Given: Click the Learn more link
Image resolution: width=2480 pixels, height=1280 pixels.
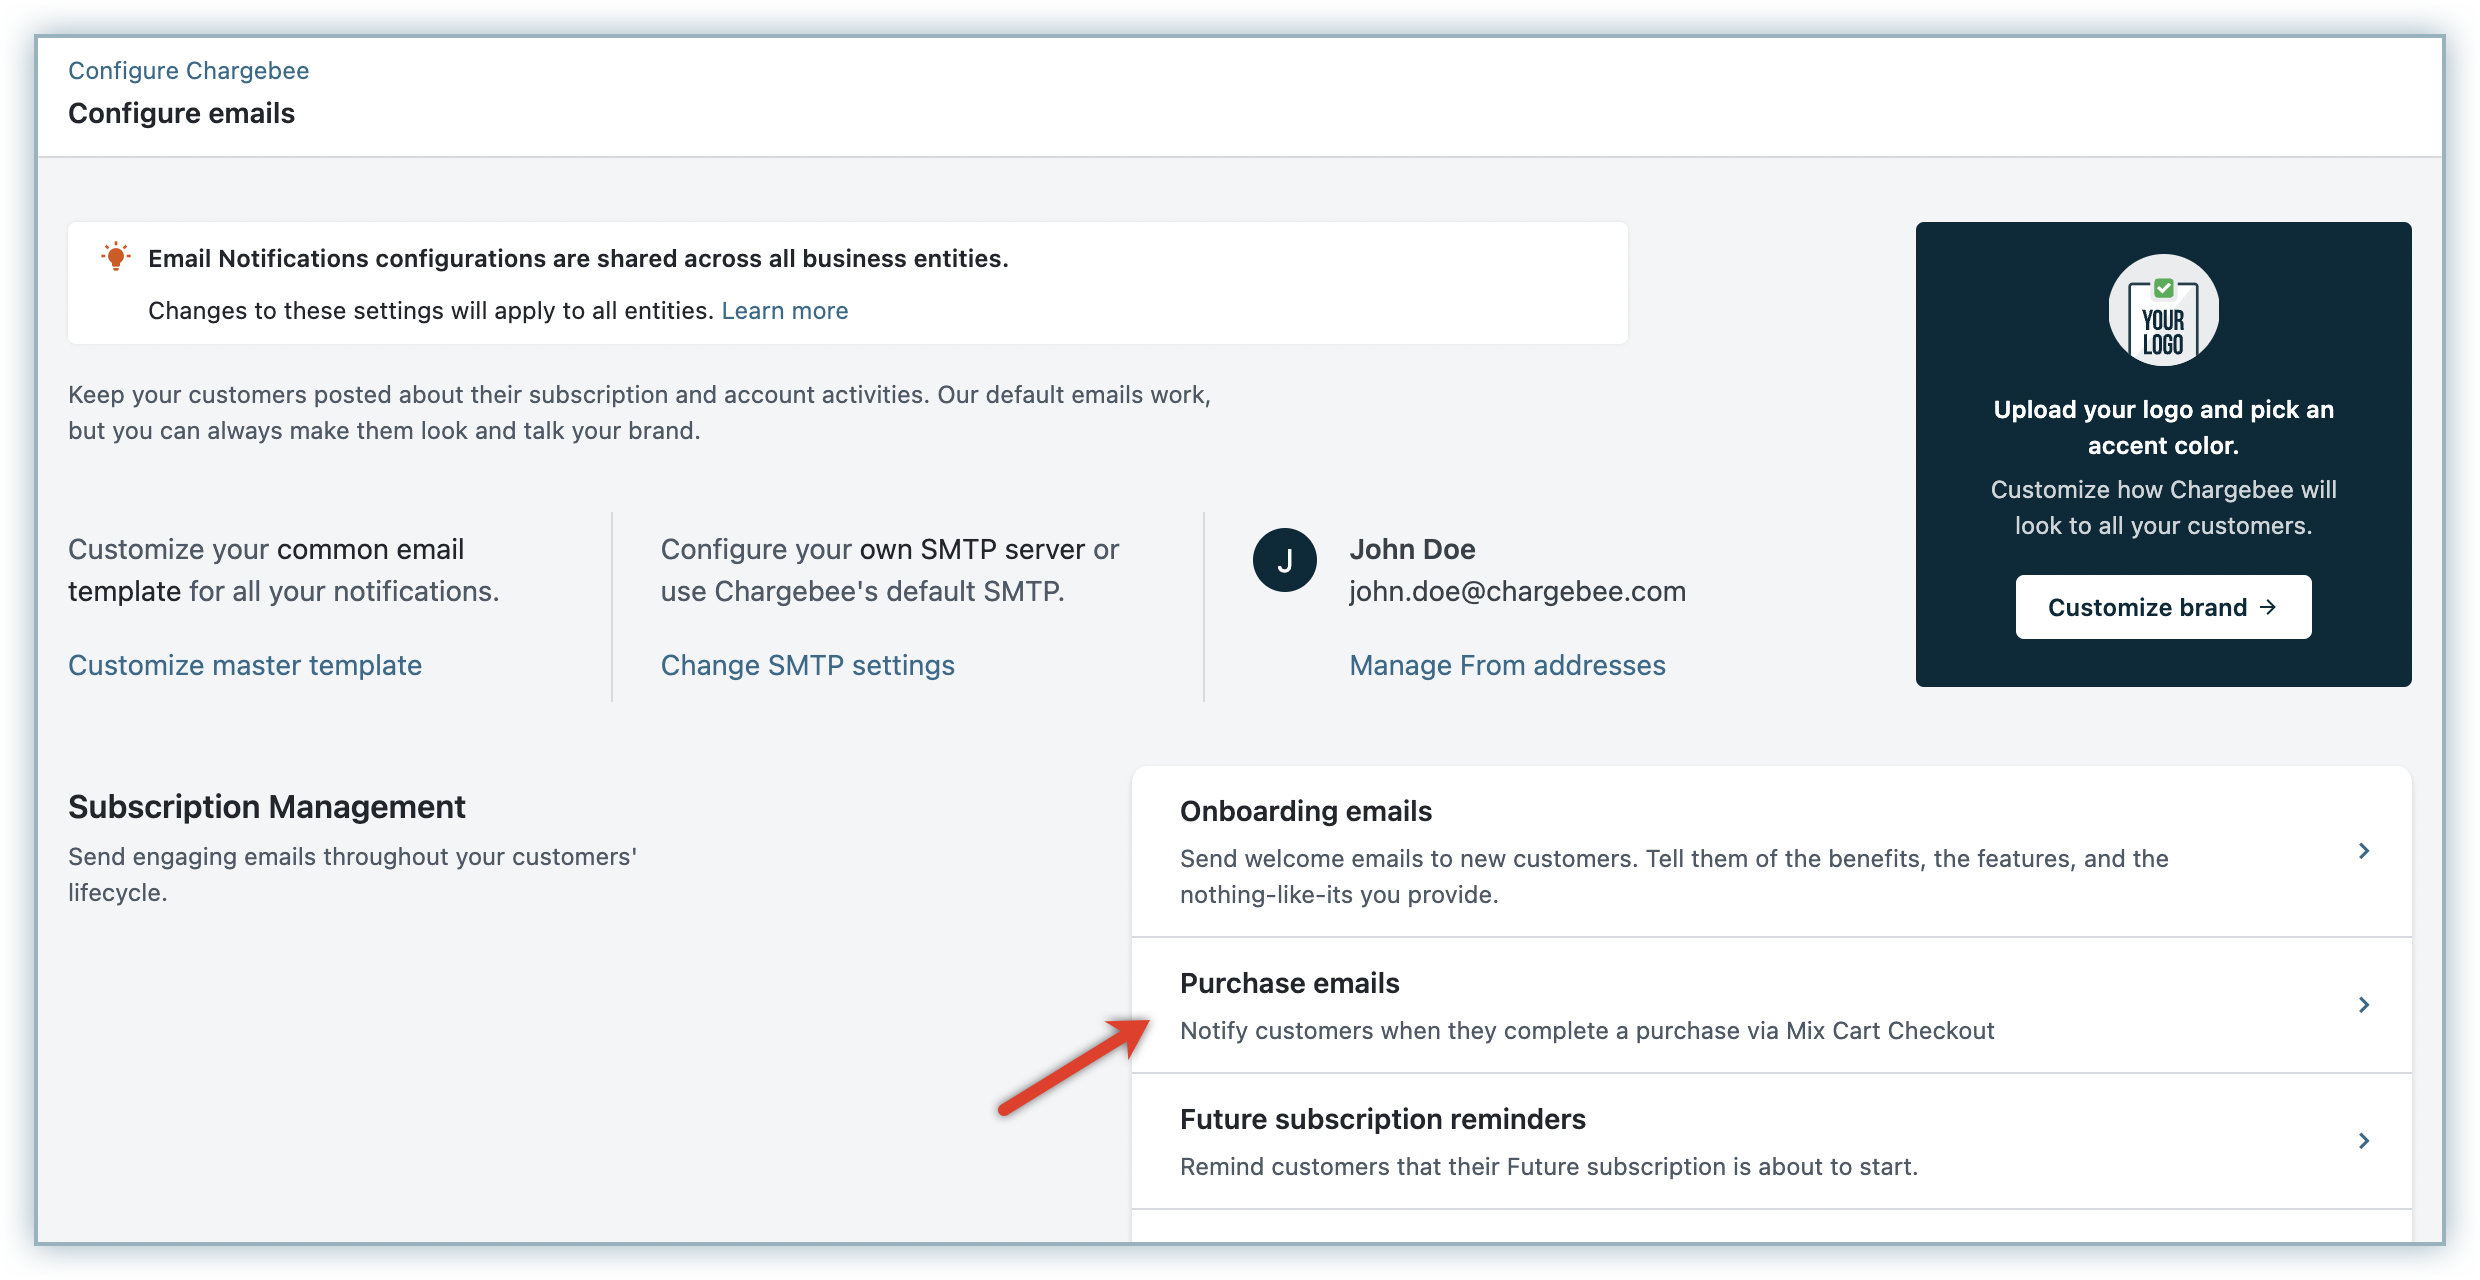Looking at the screenshot, I should [x=784, y=311].
